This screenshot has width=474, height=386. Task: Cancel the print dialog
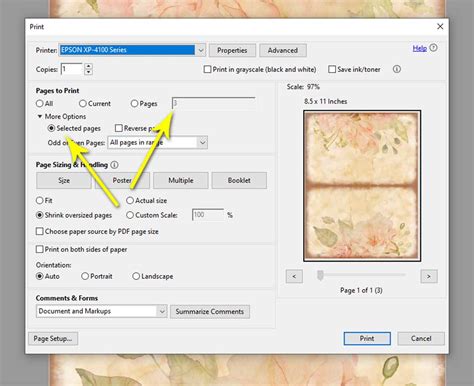pyautogui.click(x=421, y=338)
